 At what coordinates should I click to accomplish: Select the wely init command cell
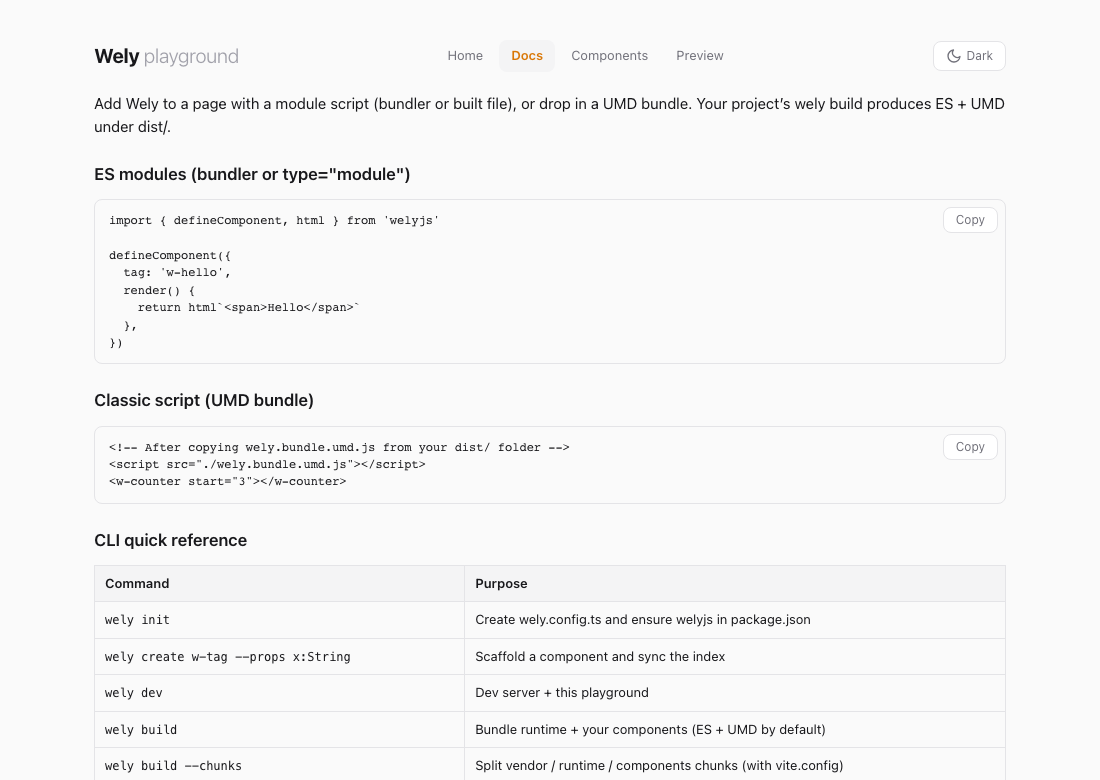(137, 619)
